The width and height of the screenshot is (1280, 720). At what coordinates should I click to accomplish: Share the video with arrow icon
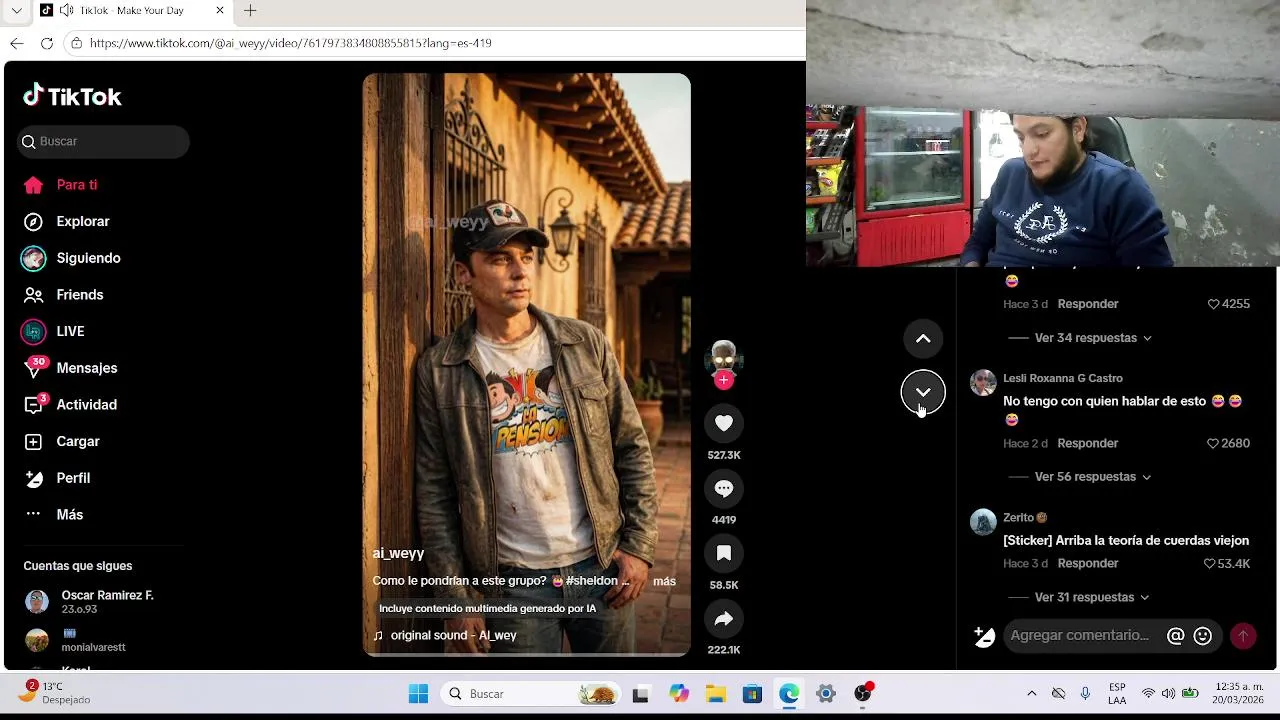point(724,618)
